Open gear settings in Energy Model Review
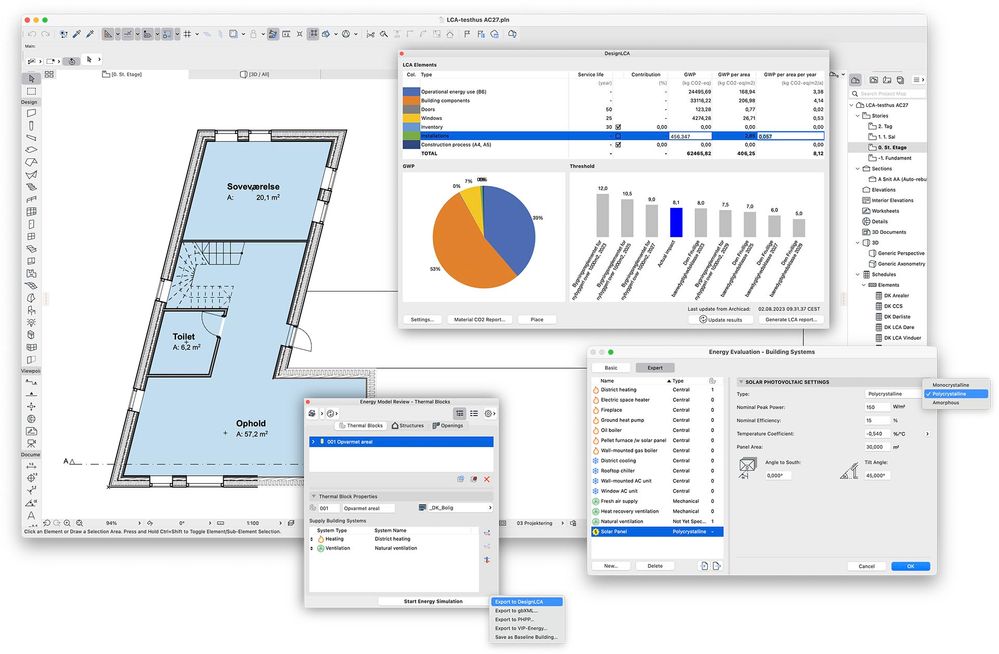 (x=489, y=414)
